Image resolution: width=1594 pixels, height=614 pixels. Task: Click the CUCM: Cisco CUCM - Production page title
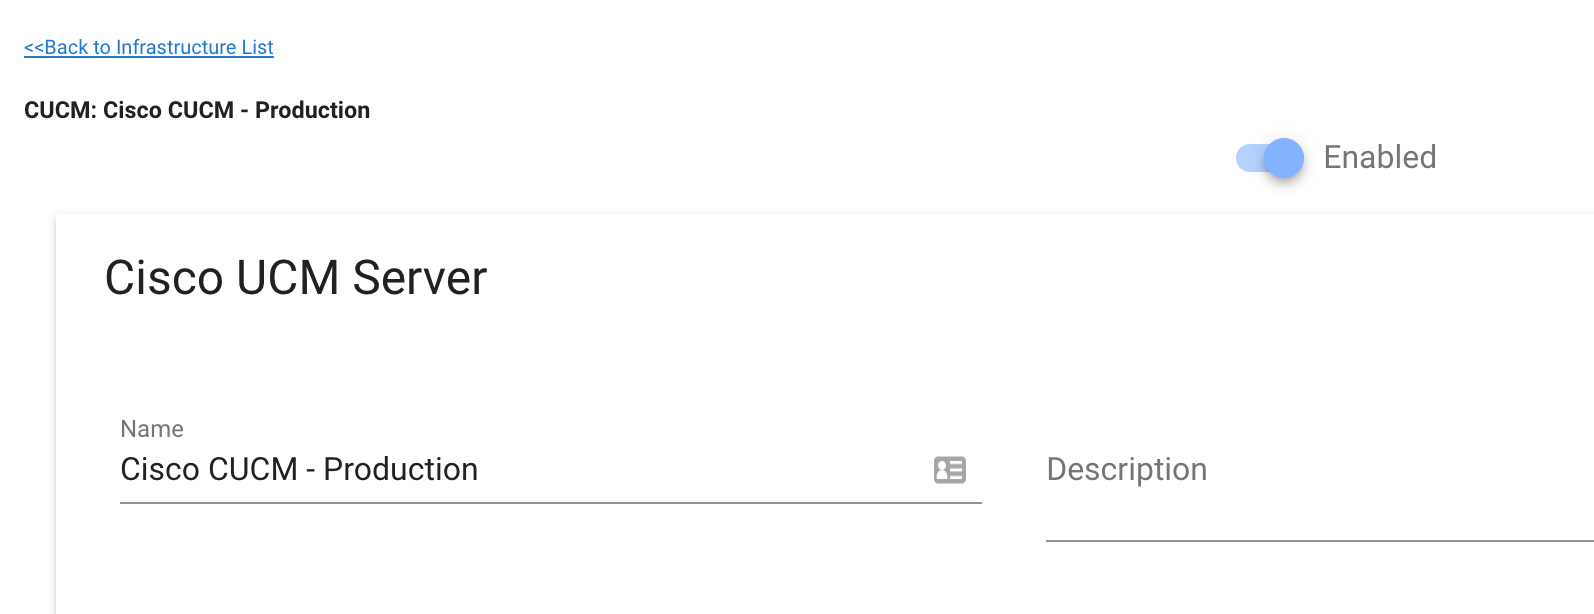tap(197, 110)
